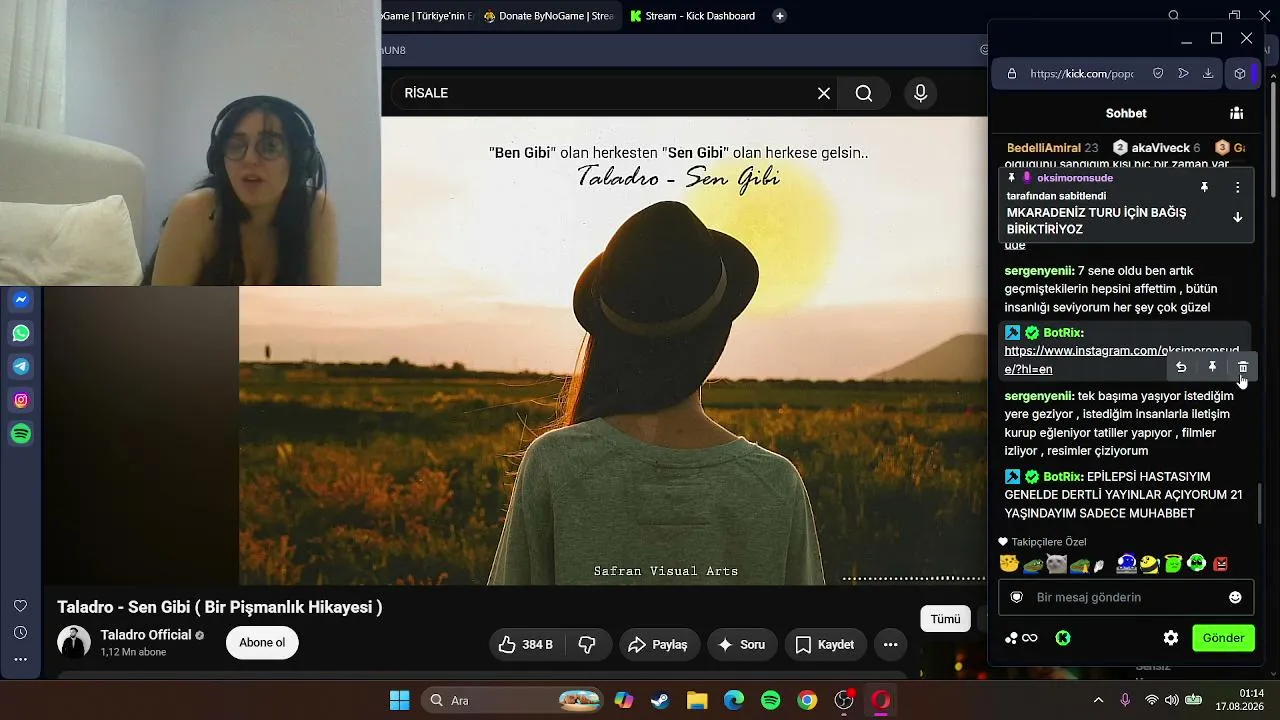Save the video with Kaydet

pyautogui.click(x=825, y=645)
